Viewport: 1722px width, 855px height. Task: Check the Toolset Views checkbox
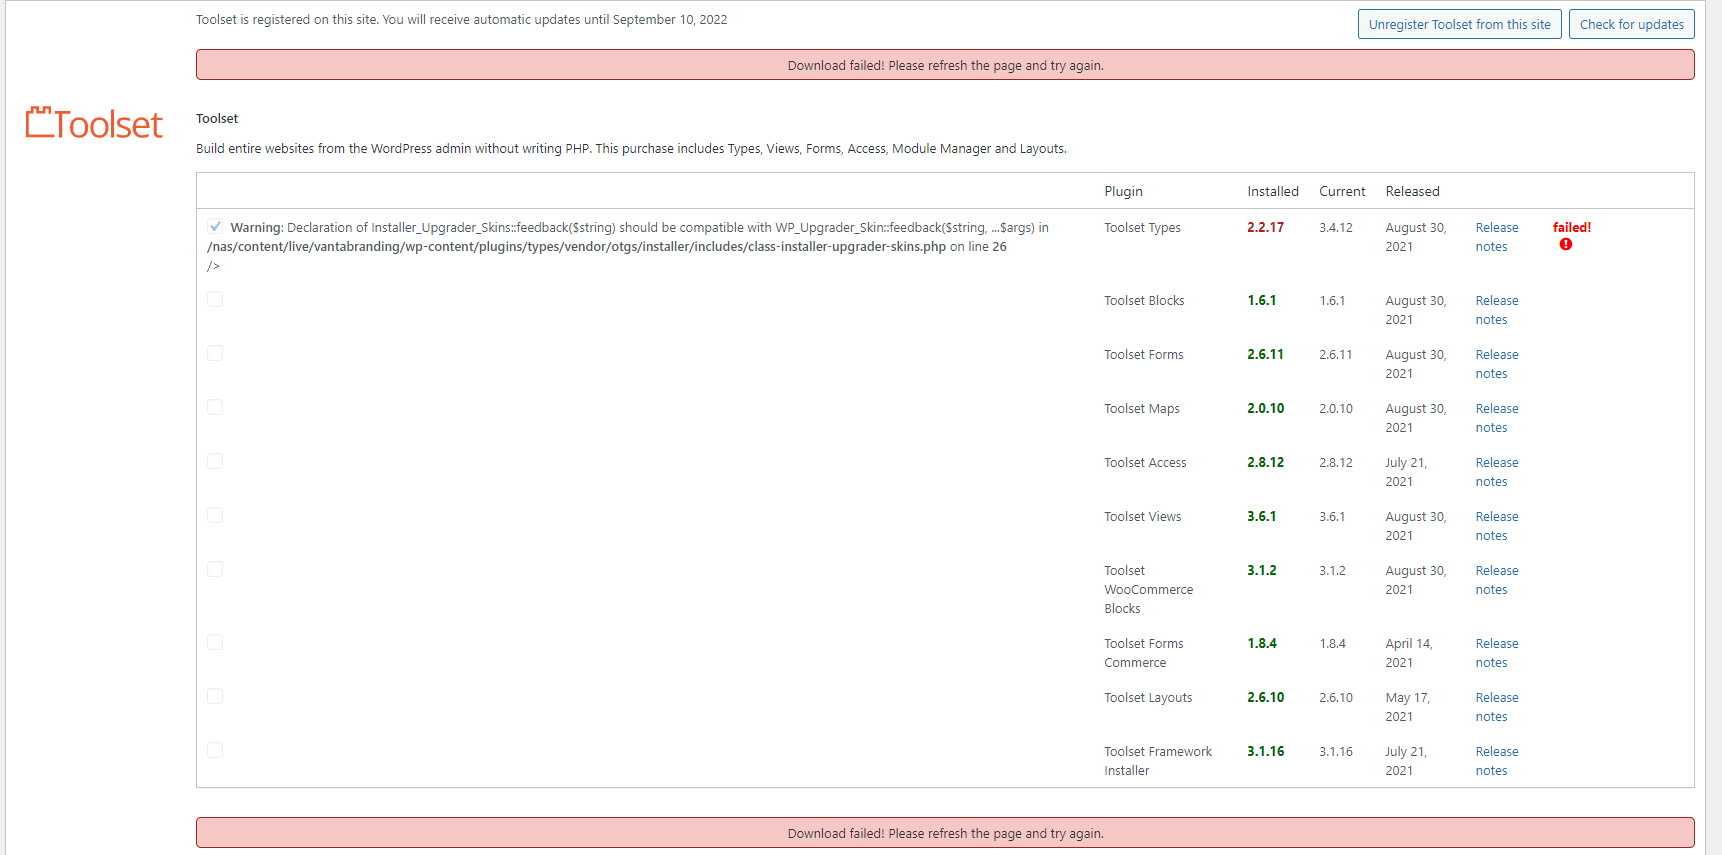point(215,515)
